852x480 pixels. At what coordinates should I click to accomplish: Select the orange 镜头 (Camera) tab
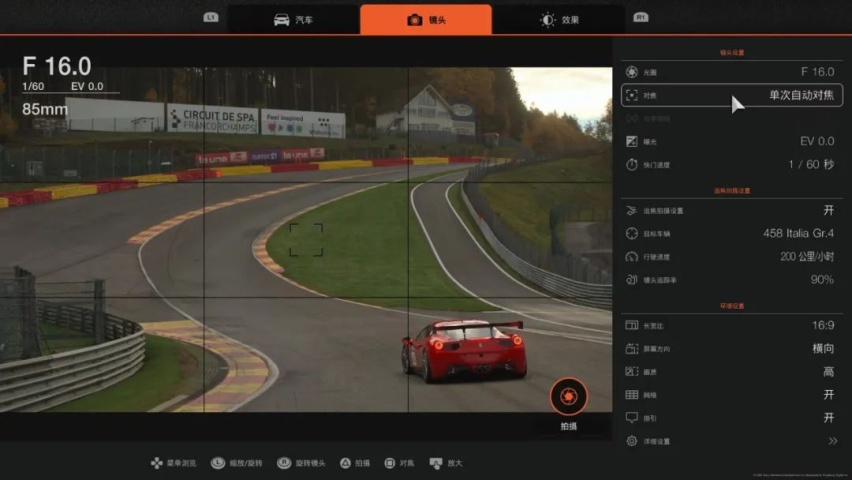click(x=426, y=20)
